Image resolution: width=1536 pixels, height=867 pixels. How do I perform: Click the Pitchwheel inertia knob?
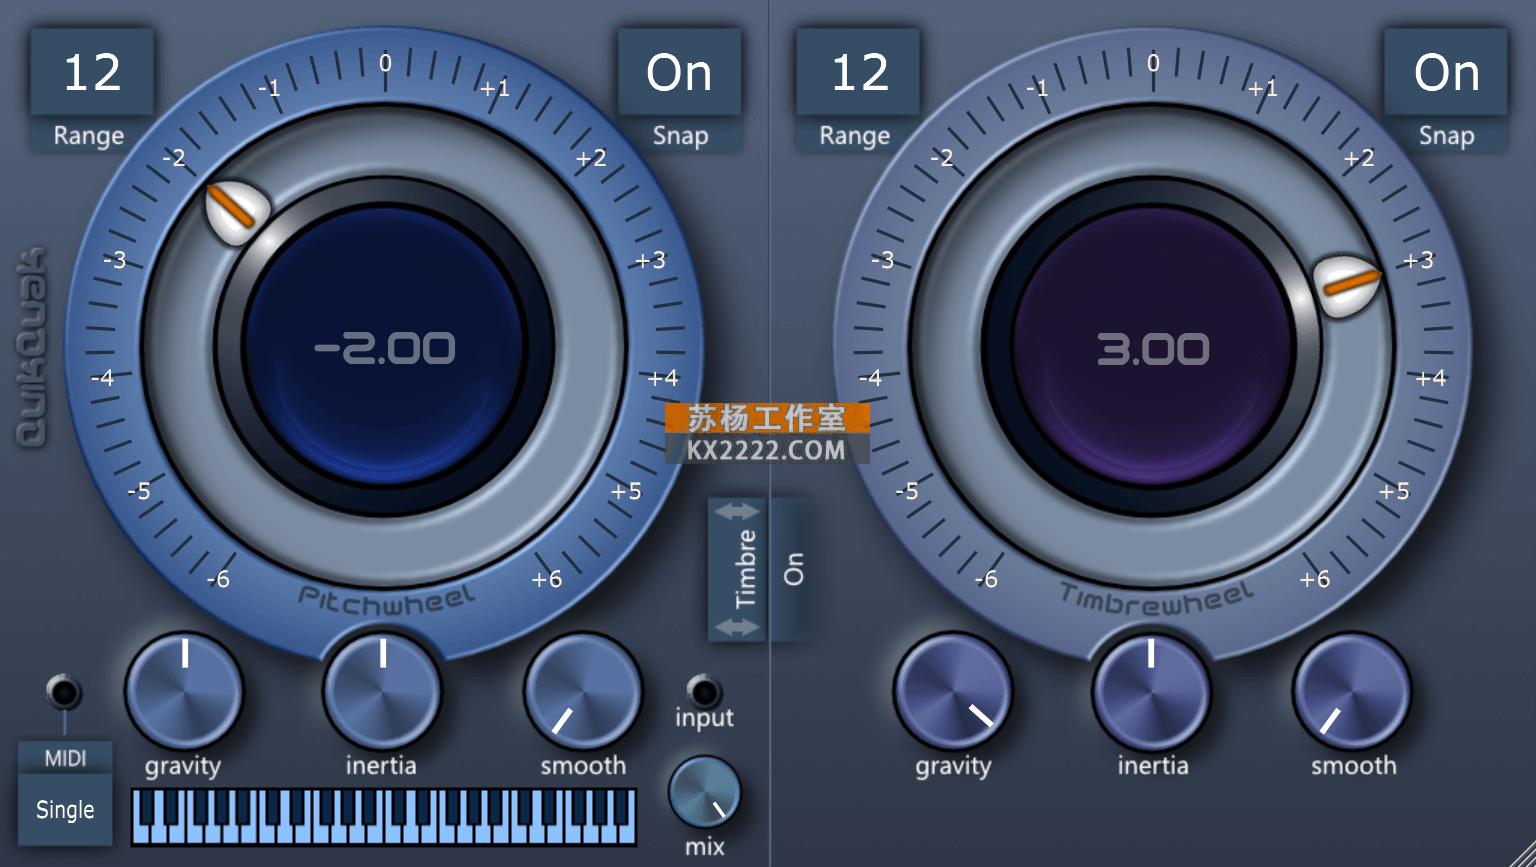(x=382, y=691)
